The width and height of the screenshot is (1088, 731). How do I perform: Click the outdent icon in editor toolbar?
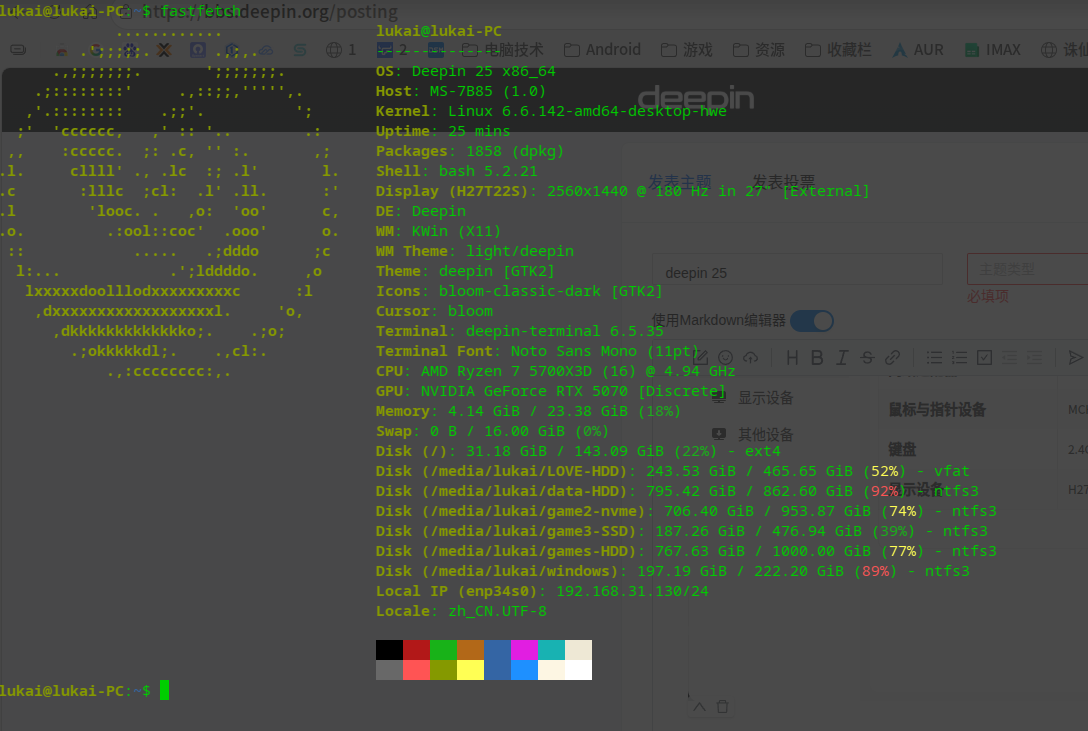(x=1009, y=357)
